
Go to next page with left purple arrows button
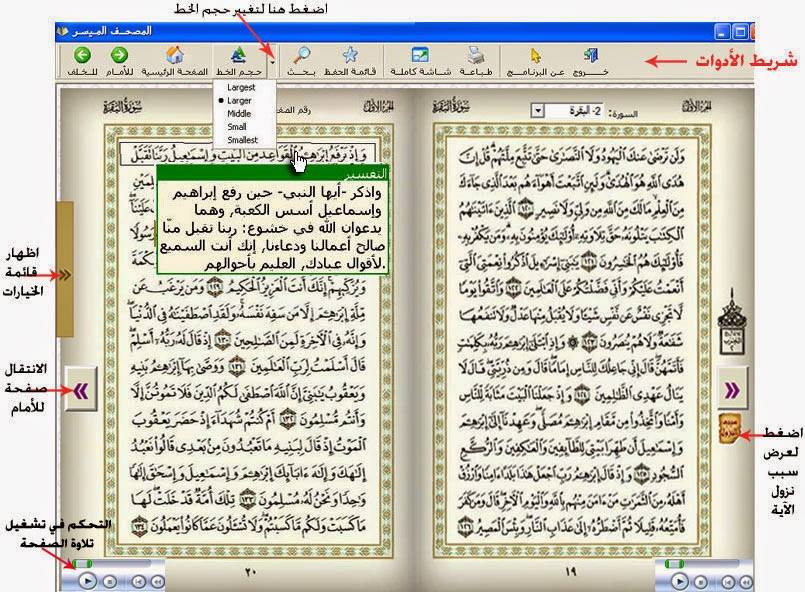tap(81, 391)
